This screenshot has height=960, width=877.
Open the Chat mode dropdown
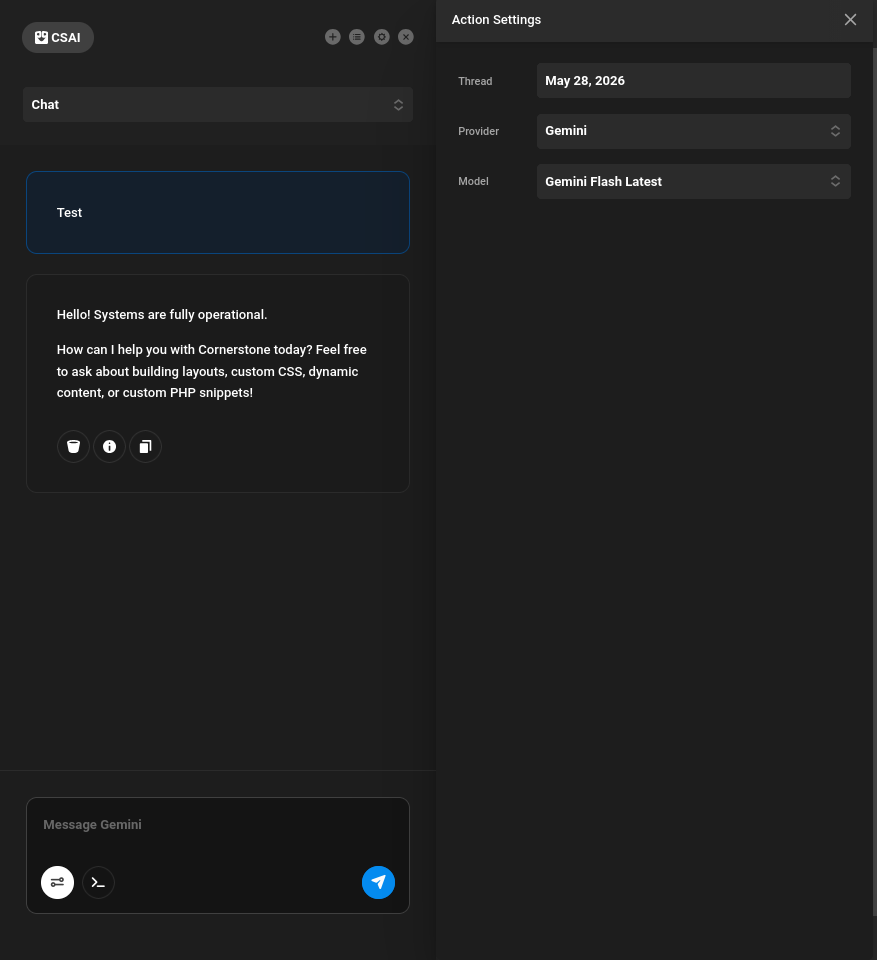click(217, 105)
